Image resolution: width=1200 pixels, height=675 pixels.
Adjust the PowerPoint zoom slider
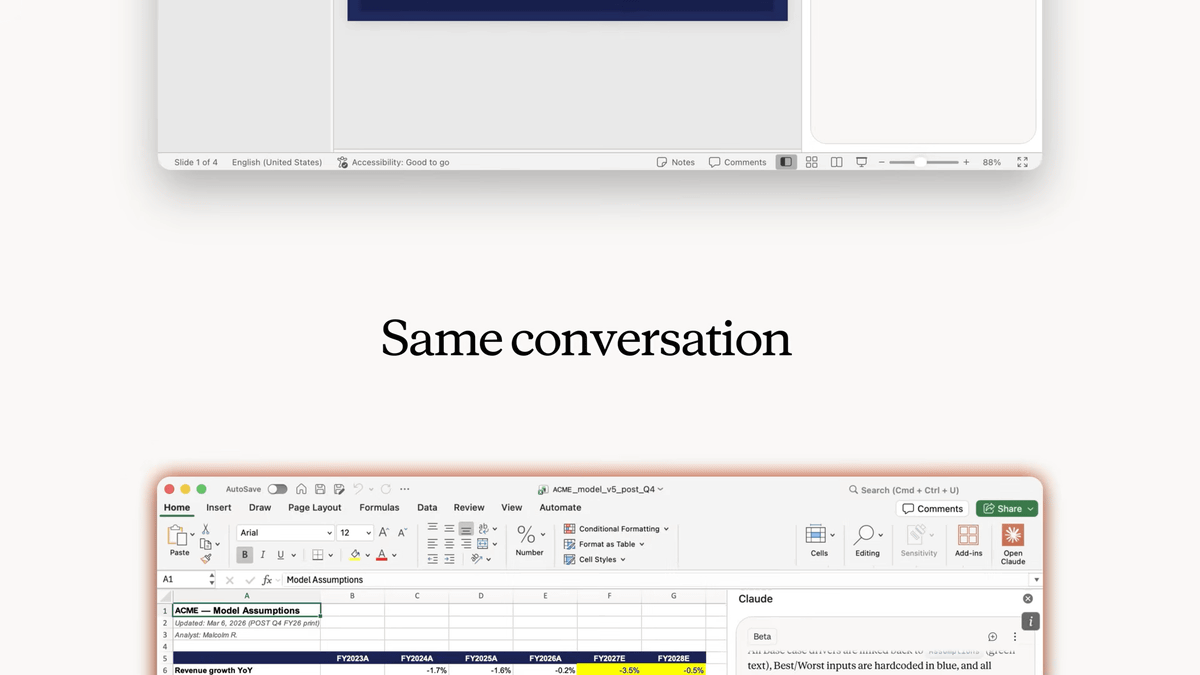coord(919,162)
